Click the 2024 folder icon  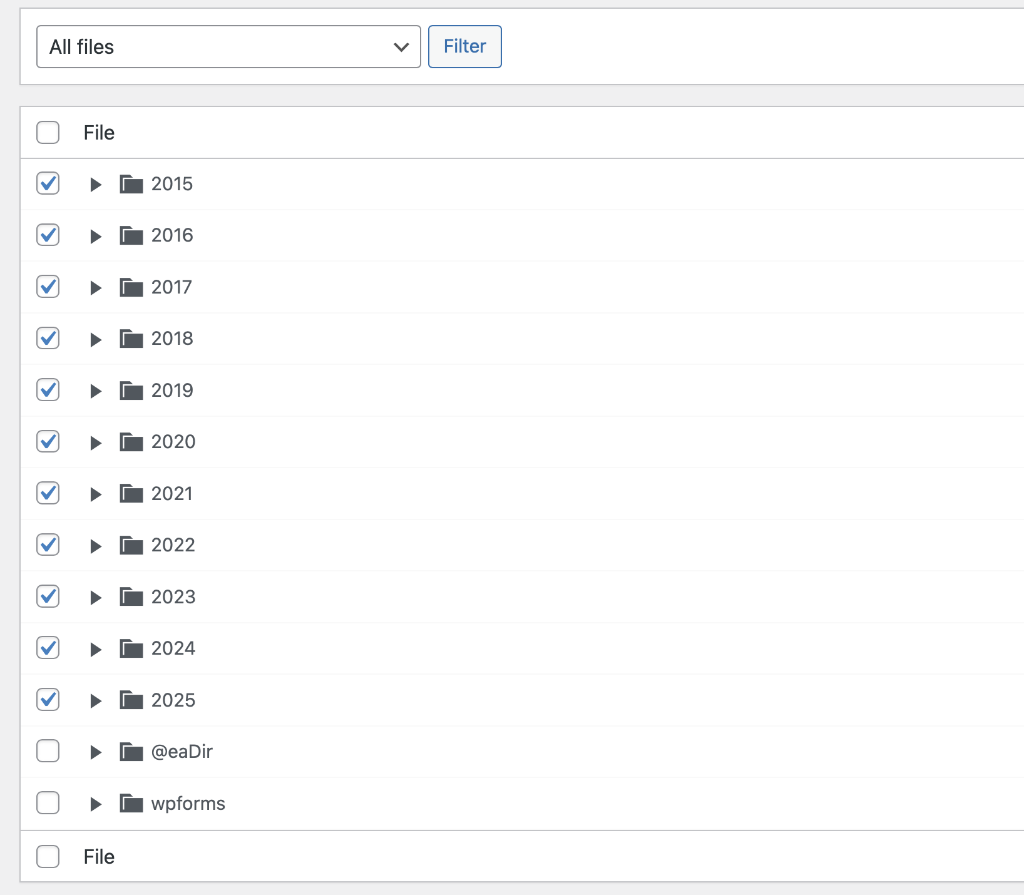click(x=131, y=649)
